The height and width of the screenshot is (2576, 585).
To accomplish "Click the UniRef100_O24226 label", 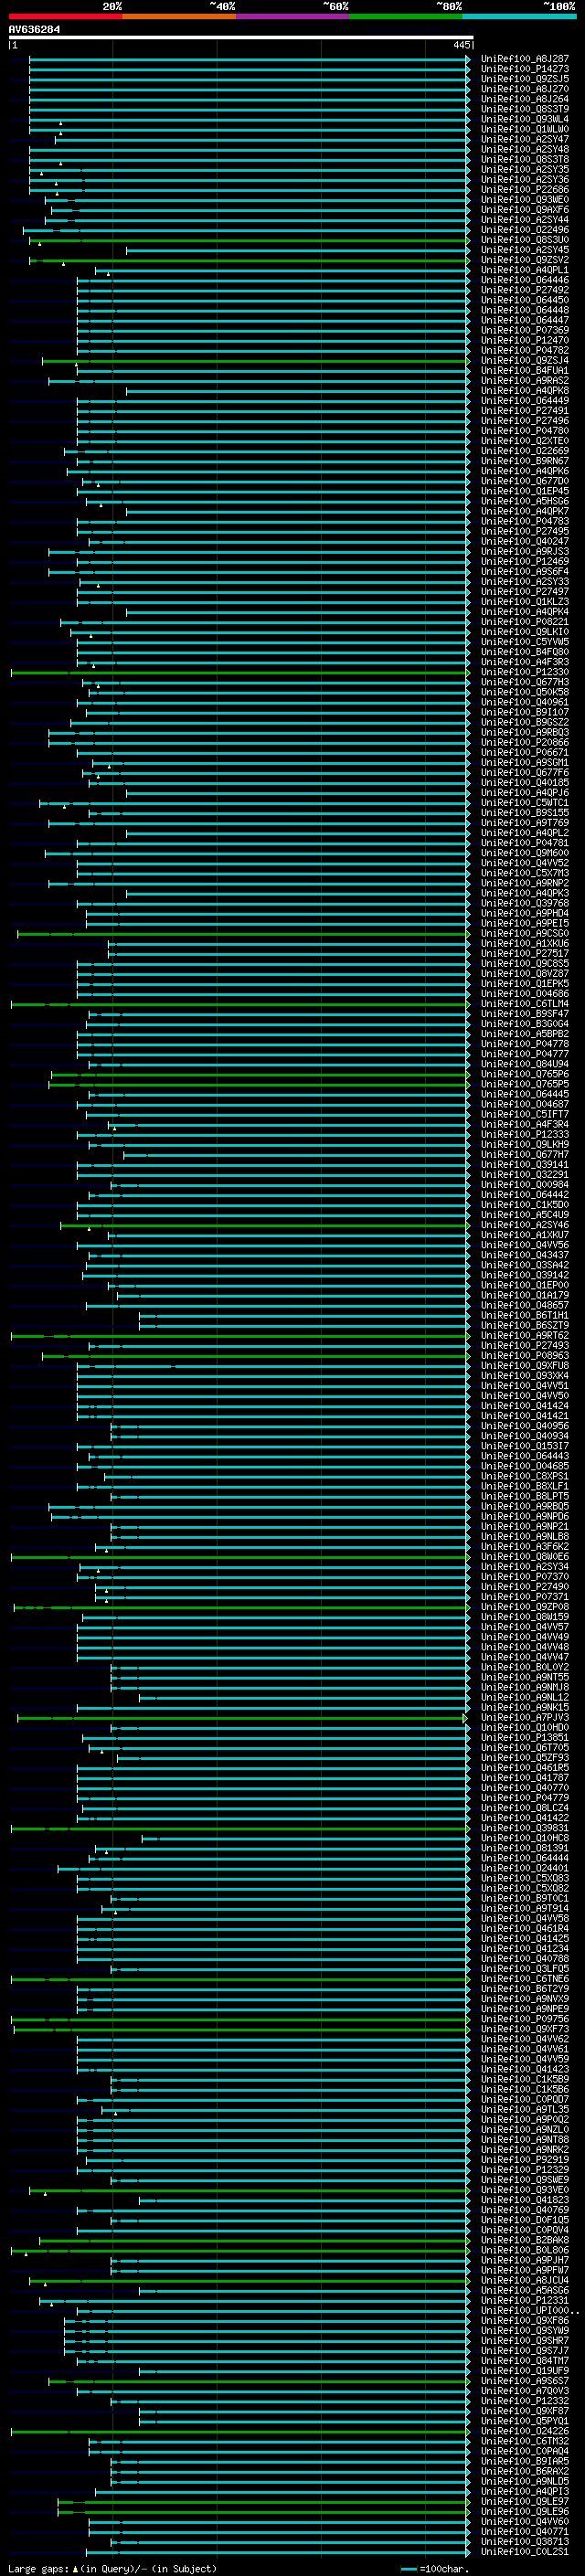I will point(525,2431).
